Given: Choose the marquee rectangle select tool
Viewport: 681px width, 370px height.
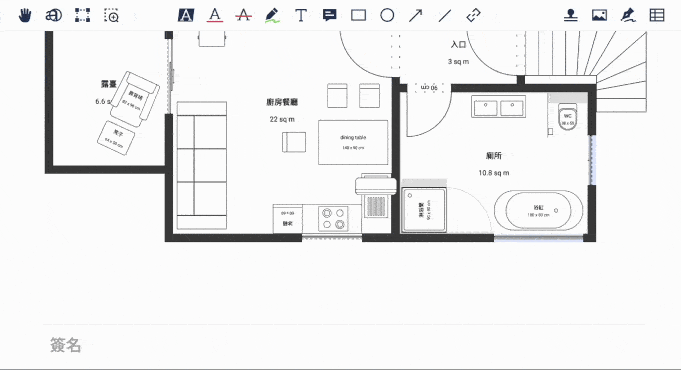Looking at the screenshot, I should tap(83, 16).
